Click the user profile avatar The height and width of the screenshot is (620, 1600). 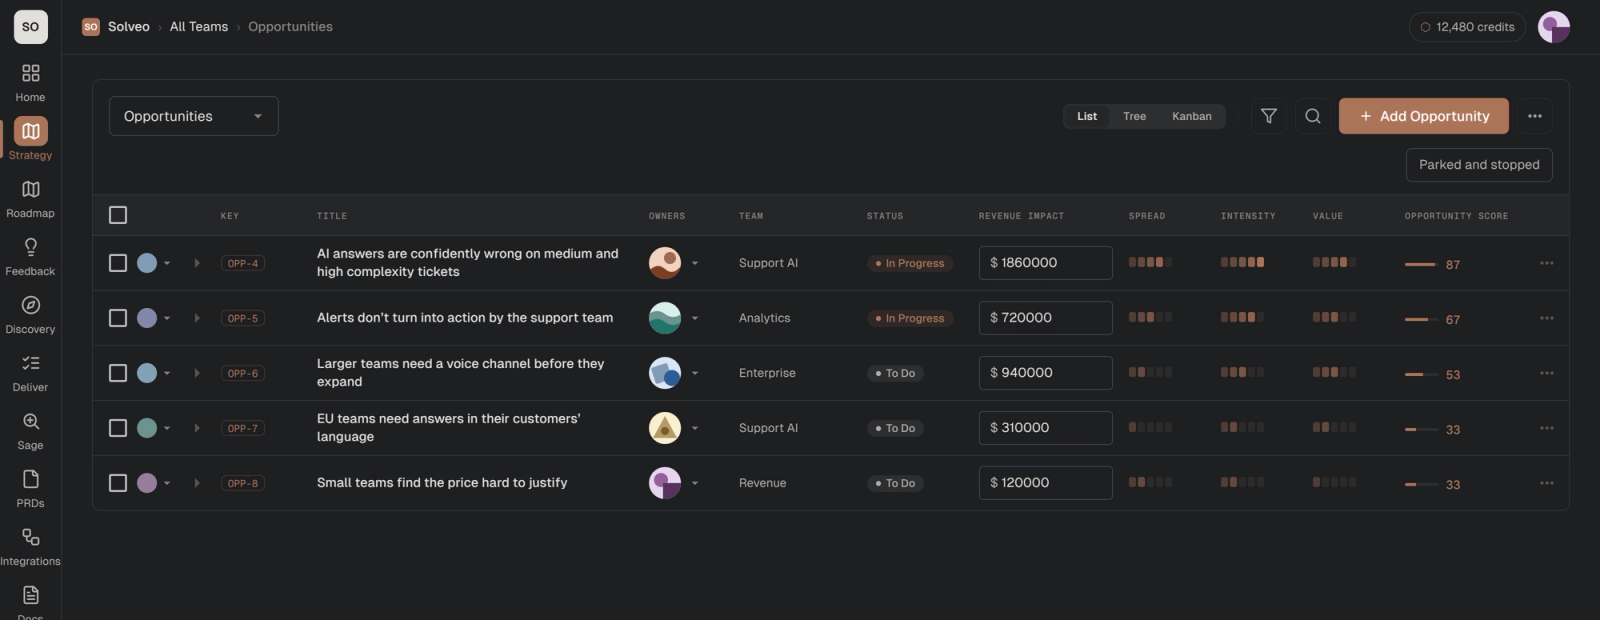coord(1554,27)
